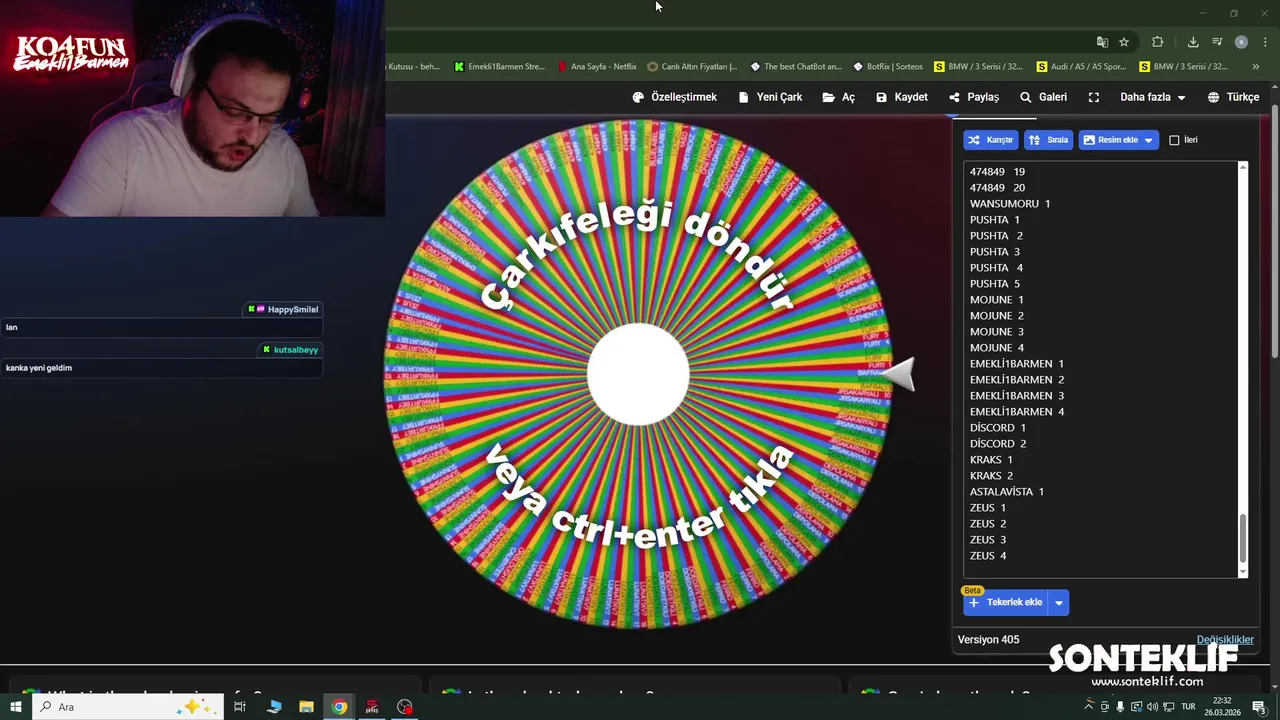
Task: Open the Özelleştirmek customize menu
Action: click(x=675, y=97)
